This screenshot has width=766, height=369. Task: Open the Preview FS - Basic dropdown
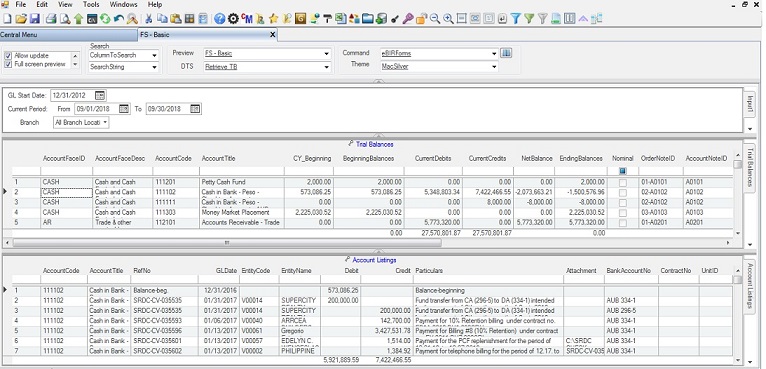coord(327,53)
